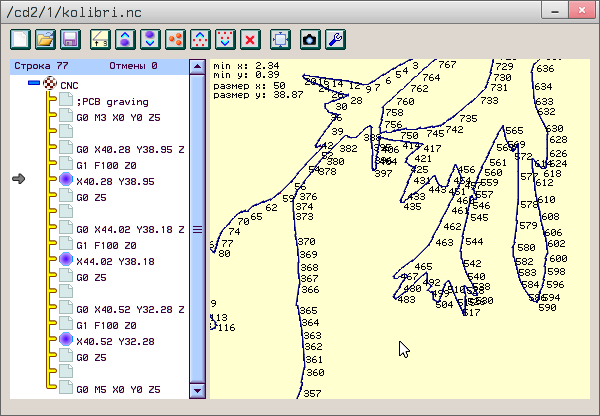Click the numbered line-axis toolbar icon
Viewport: 600px width, 416px height.
100,39
